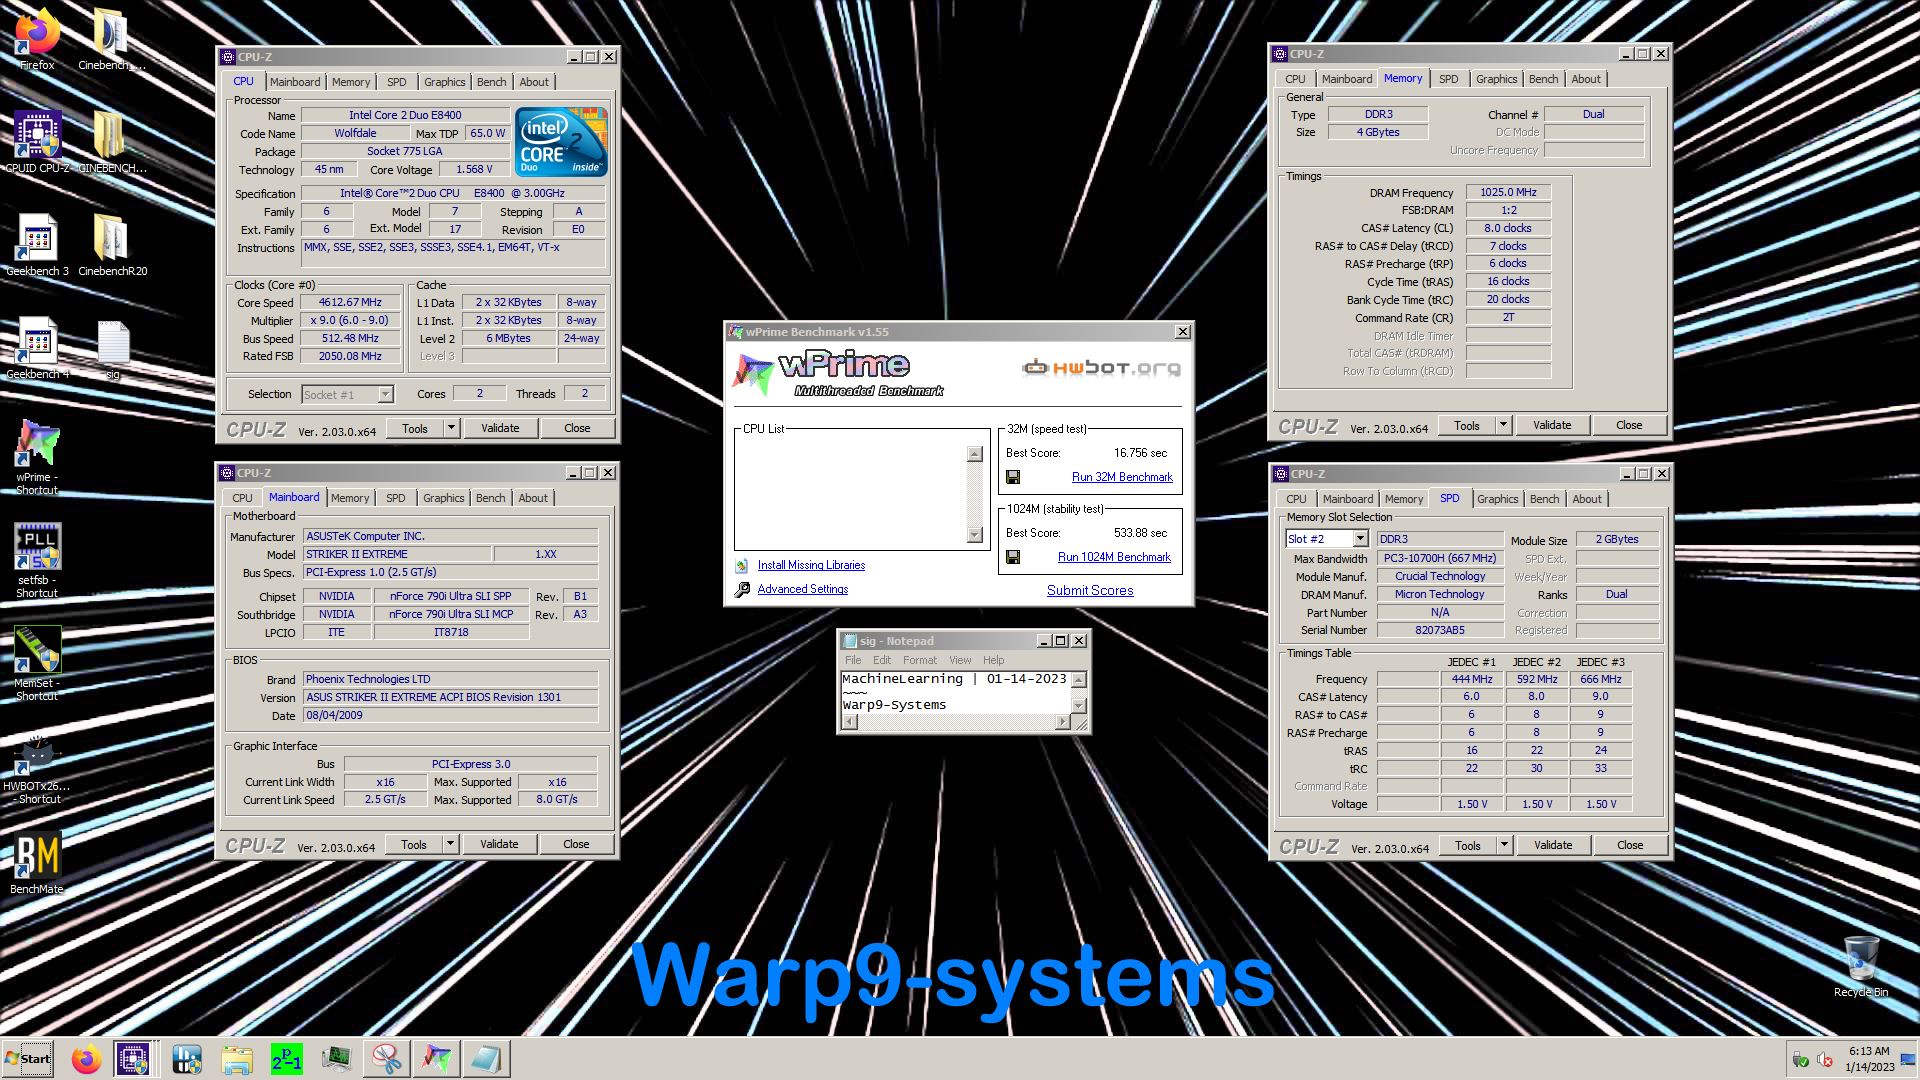Select the CinebenchR20 desktop folder

tap(112, 244)
